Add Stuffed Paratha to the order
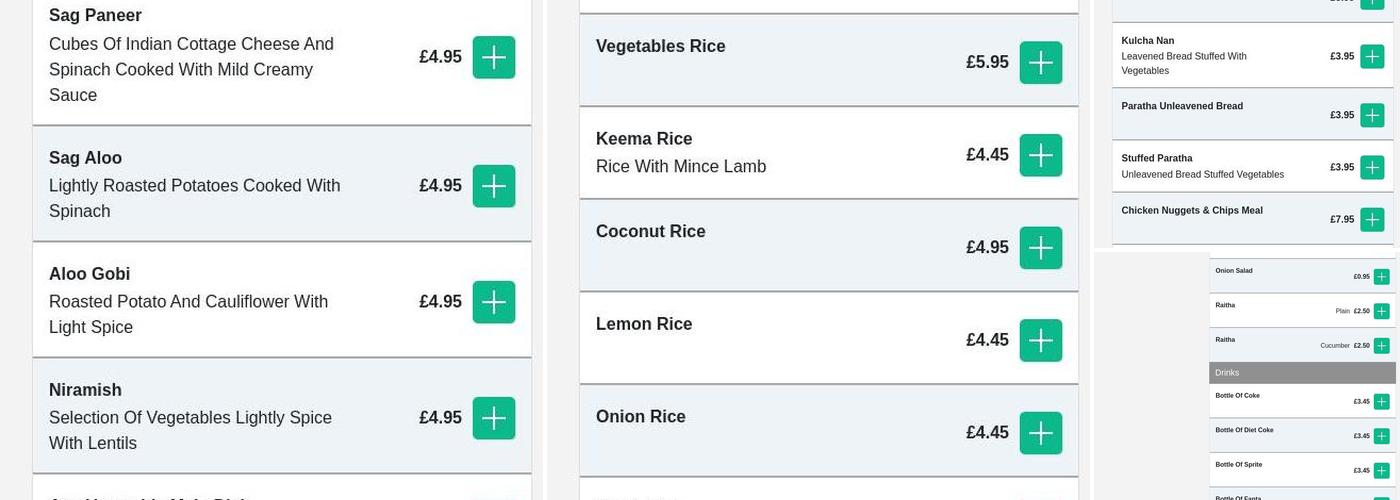Screen dimensions: 1400x500 click(1372, 167)
